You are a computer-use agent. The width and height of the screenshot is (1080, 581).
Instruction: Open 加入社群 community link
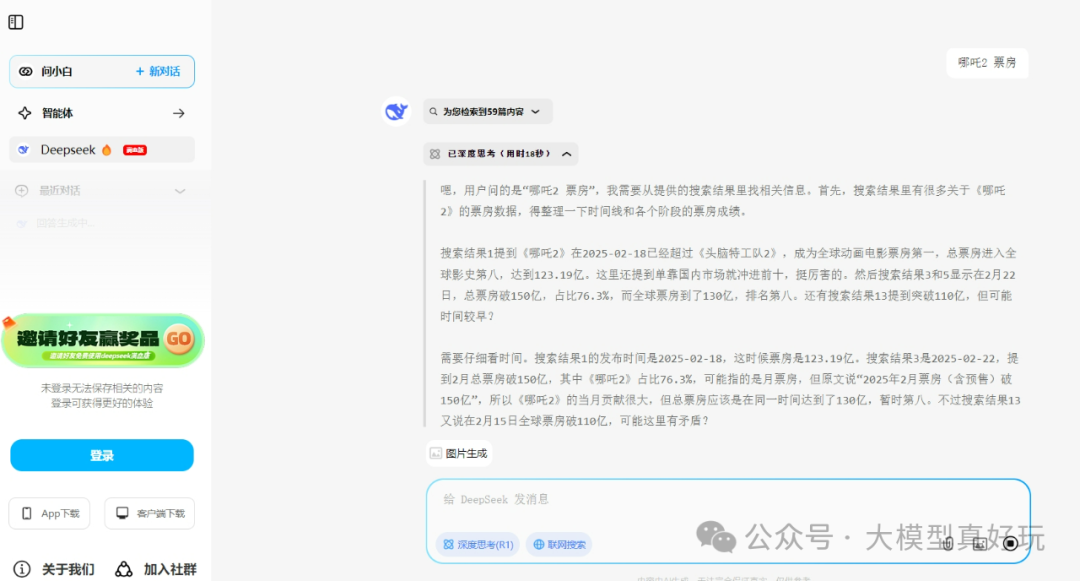[x=170, y=569]
